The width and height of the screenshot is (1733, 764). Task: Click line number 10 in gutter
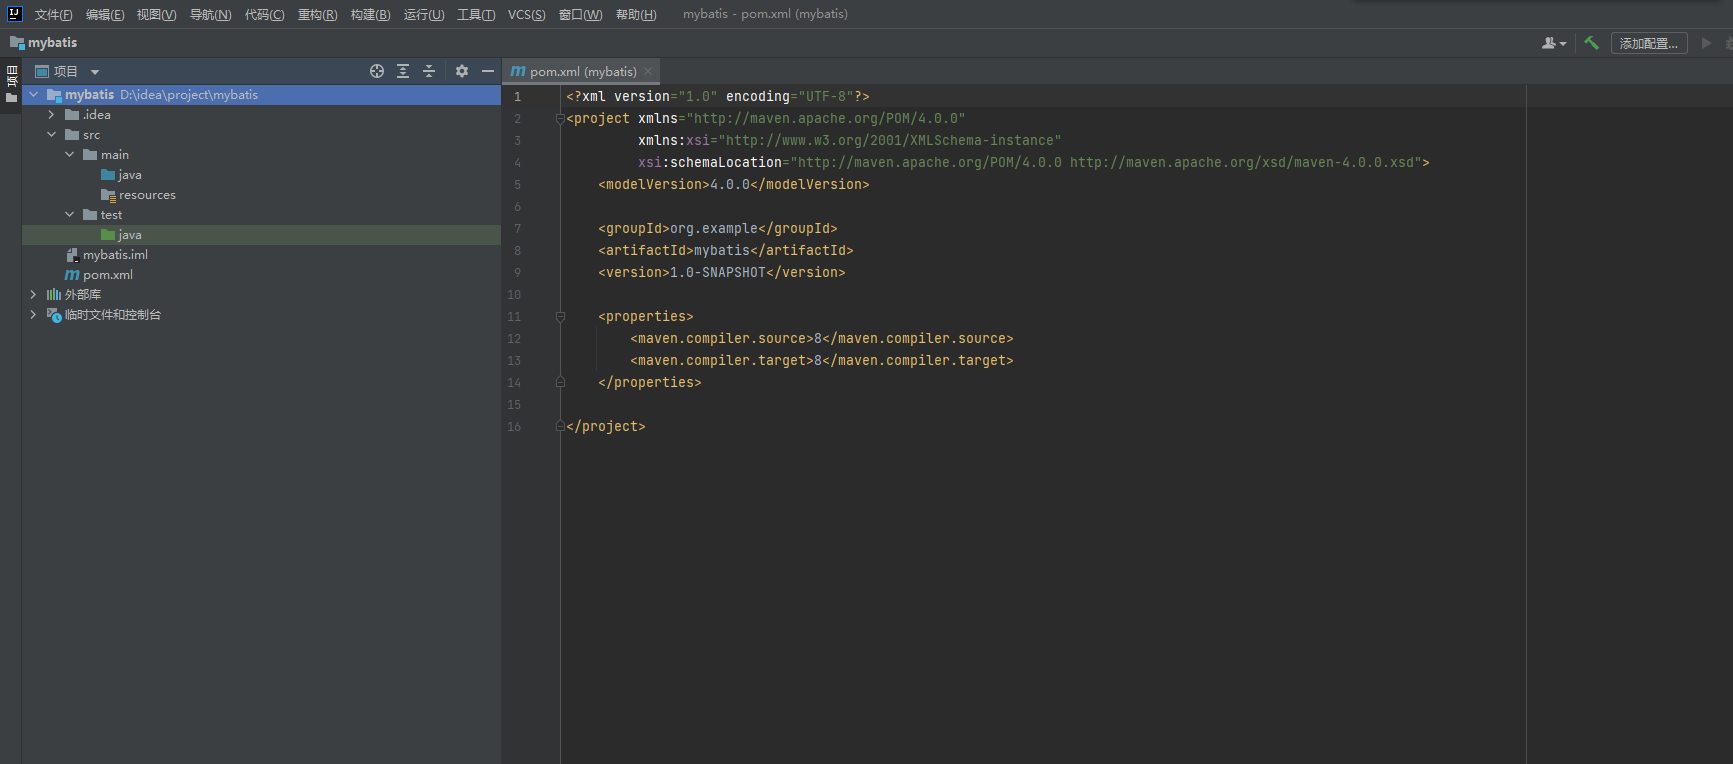[514, 294]
